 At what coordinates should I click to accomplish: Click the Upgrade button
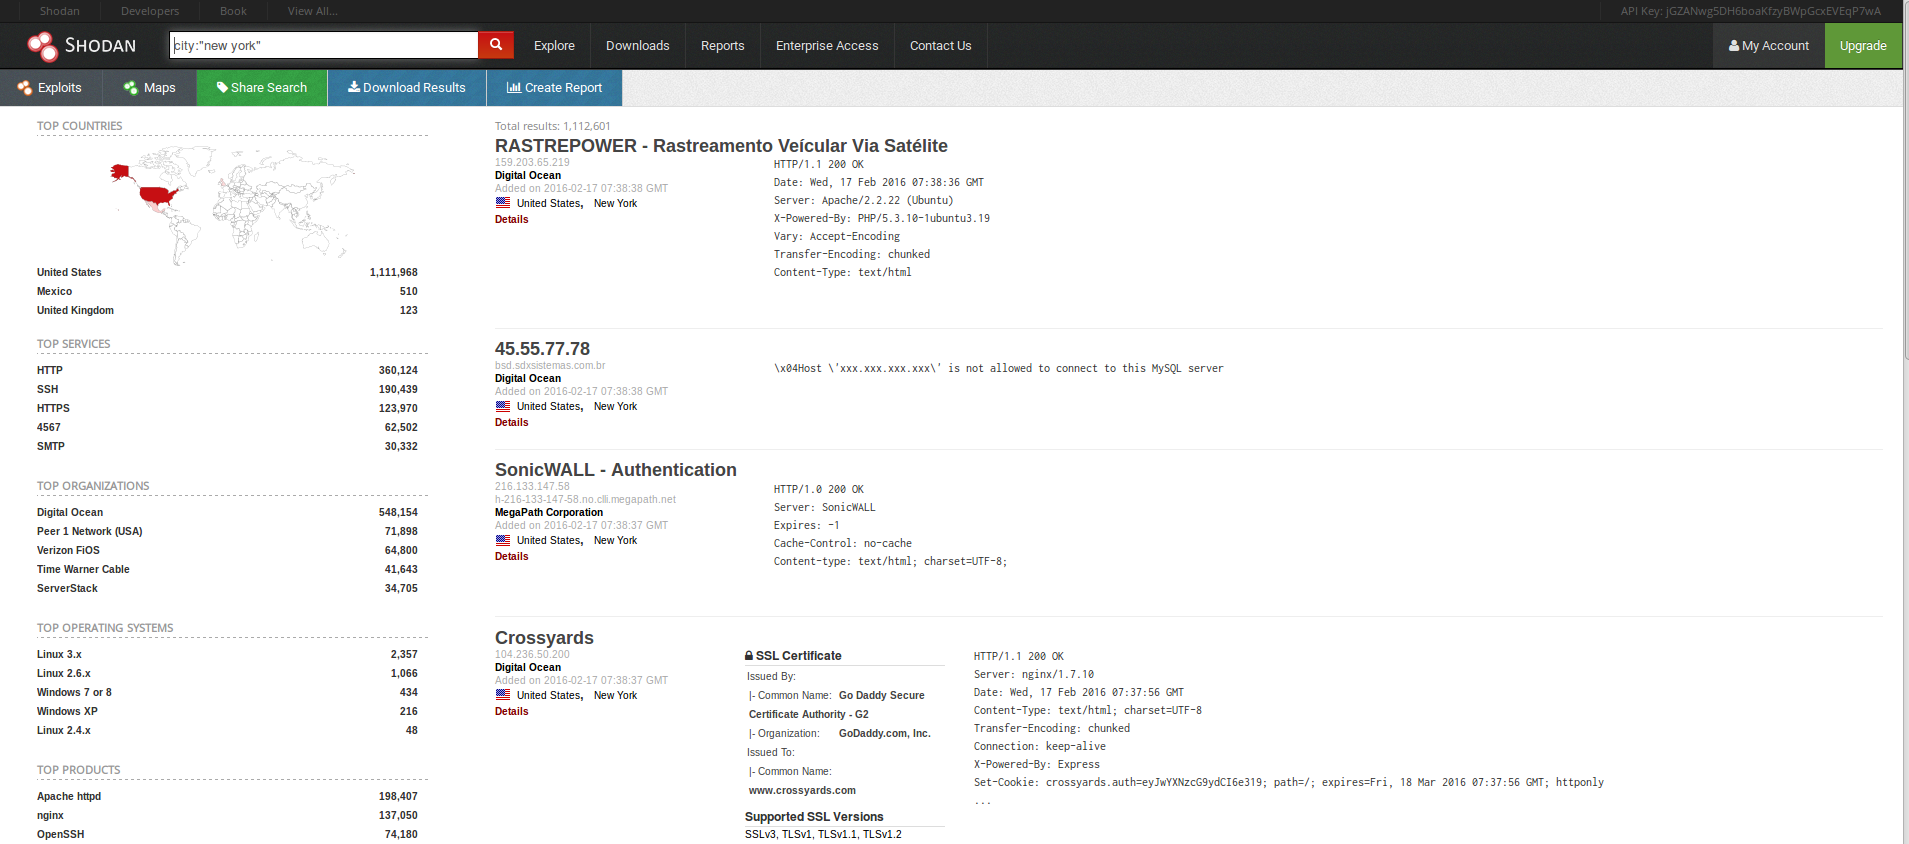tap(1863, 46)
